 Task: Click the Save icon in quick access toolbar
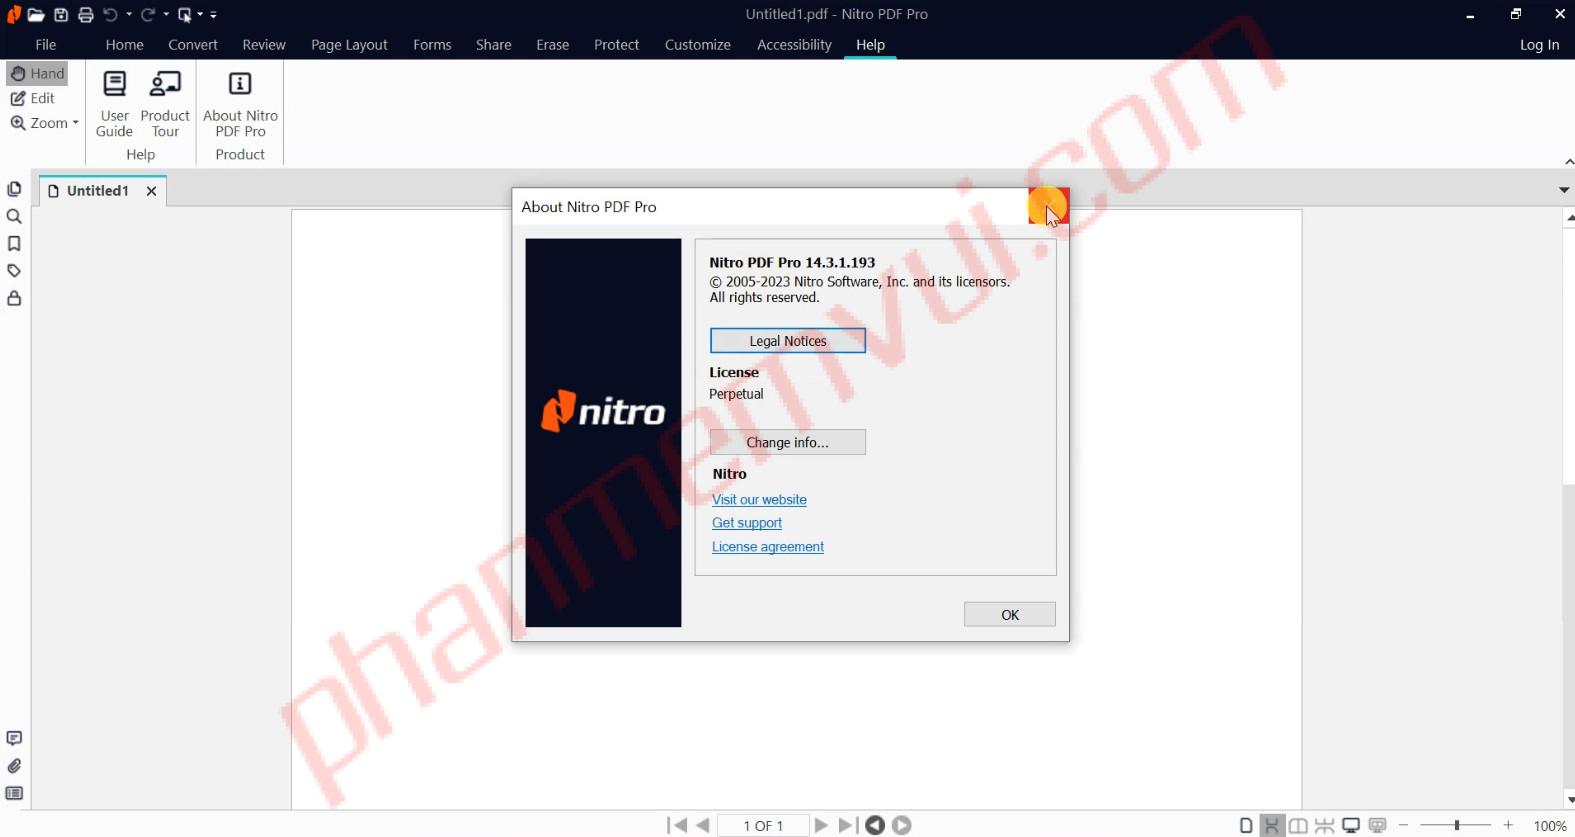point(61,15)
